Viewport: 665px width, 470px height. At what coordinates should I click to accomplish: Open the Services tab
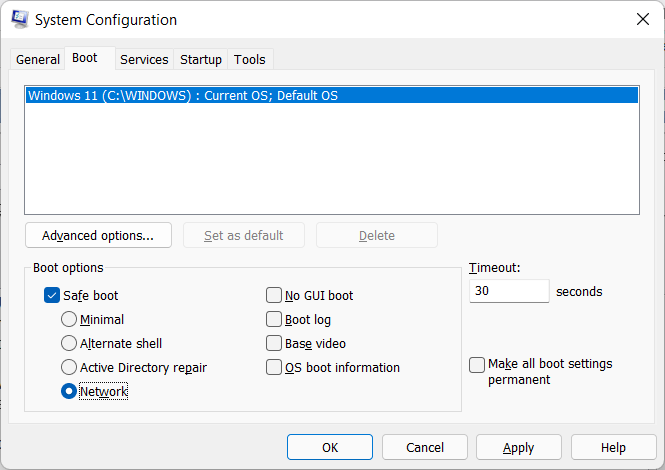tap(144, 60)
